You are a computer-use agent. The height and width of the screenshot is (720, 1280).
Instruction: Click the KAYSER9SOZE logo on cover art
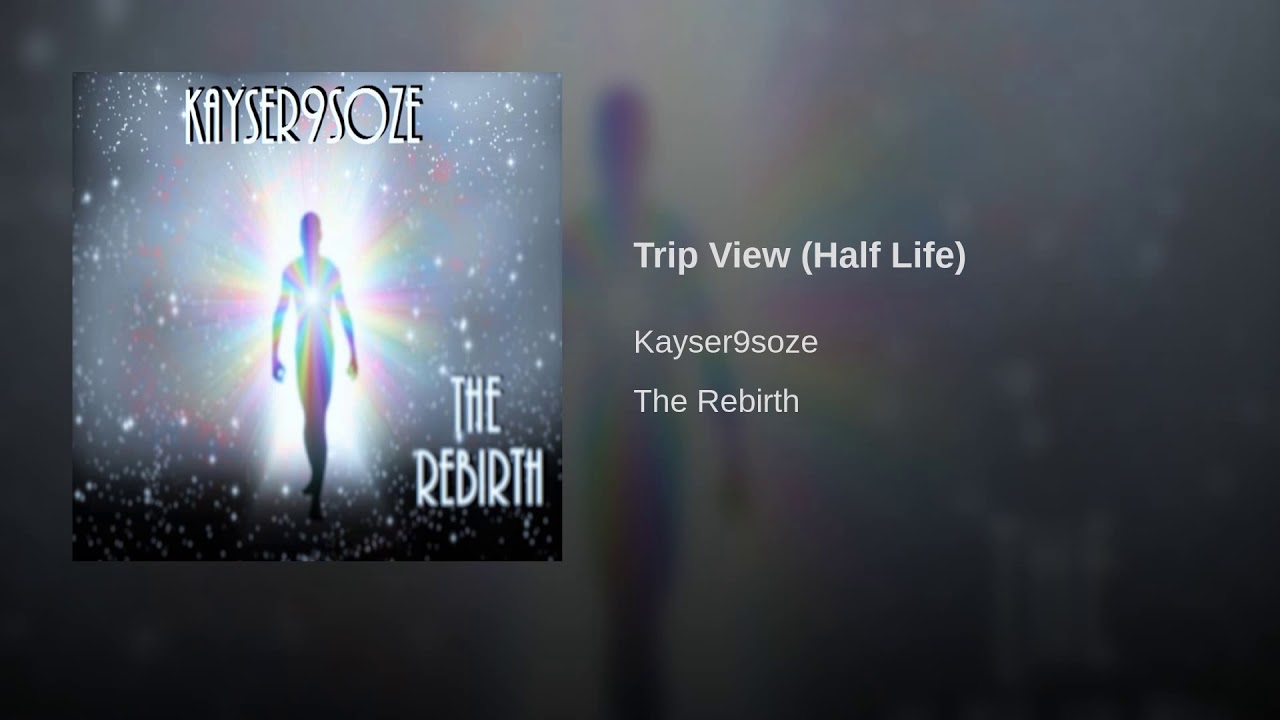pyautogui.click(x=304, y=115)
